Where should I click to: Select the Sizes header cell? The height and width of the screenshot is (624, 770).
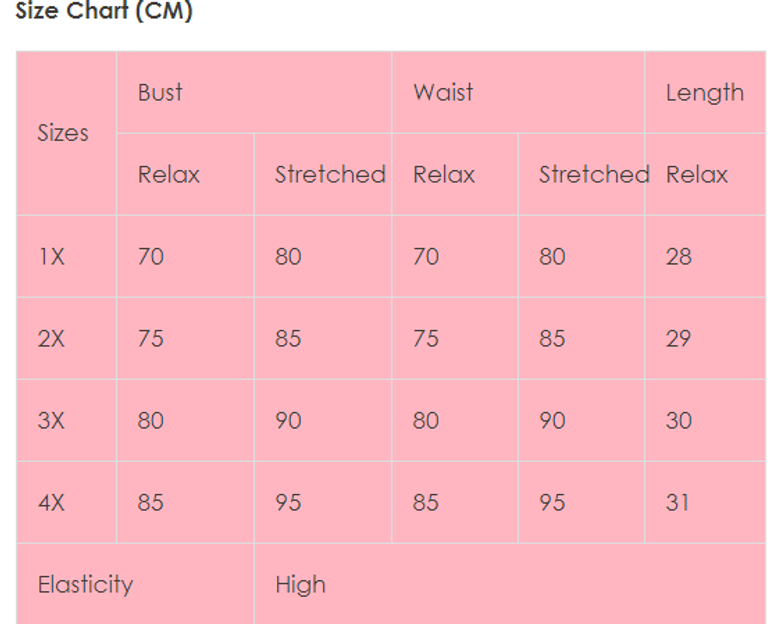pos(66,133)
